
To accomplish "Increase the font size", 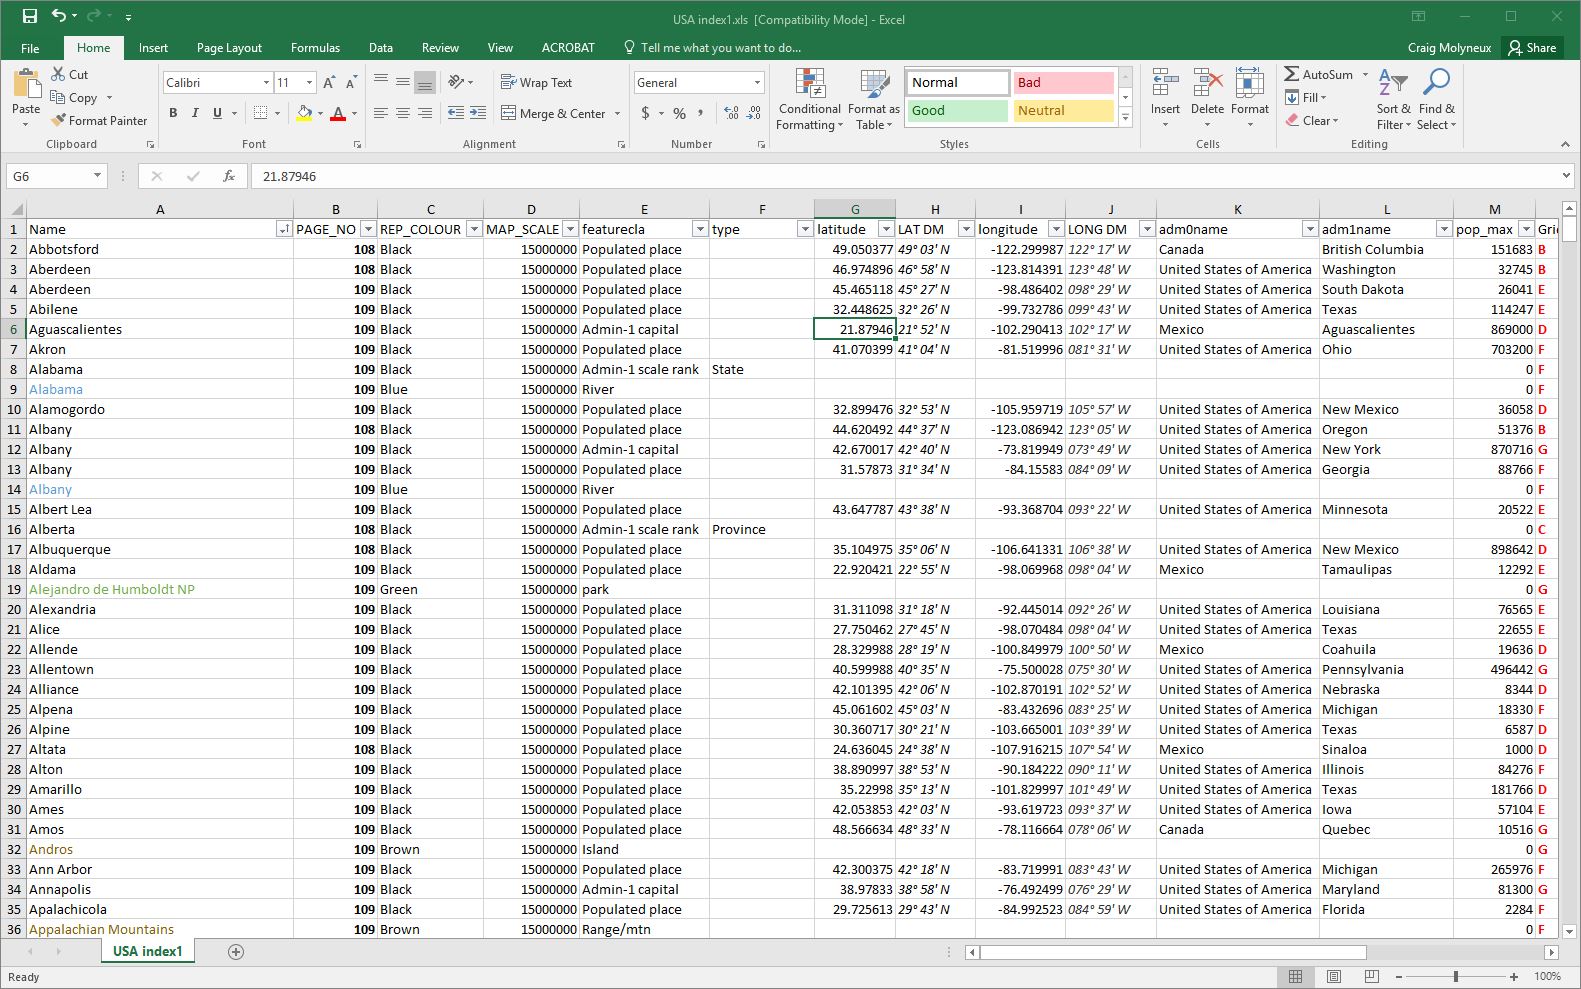I will click(x=329, y=83).
